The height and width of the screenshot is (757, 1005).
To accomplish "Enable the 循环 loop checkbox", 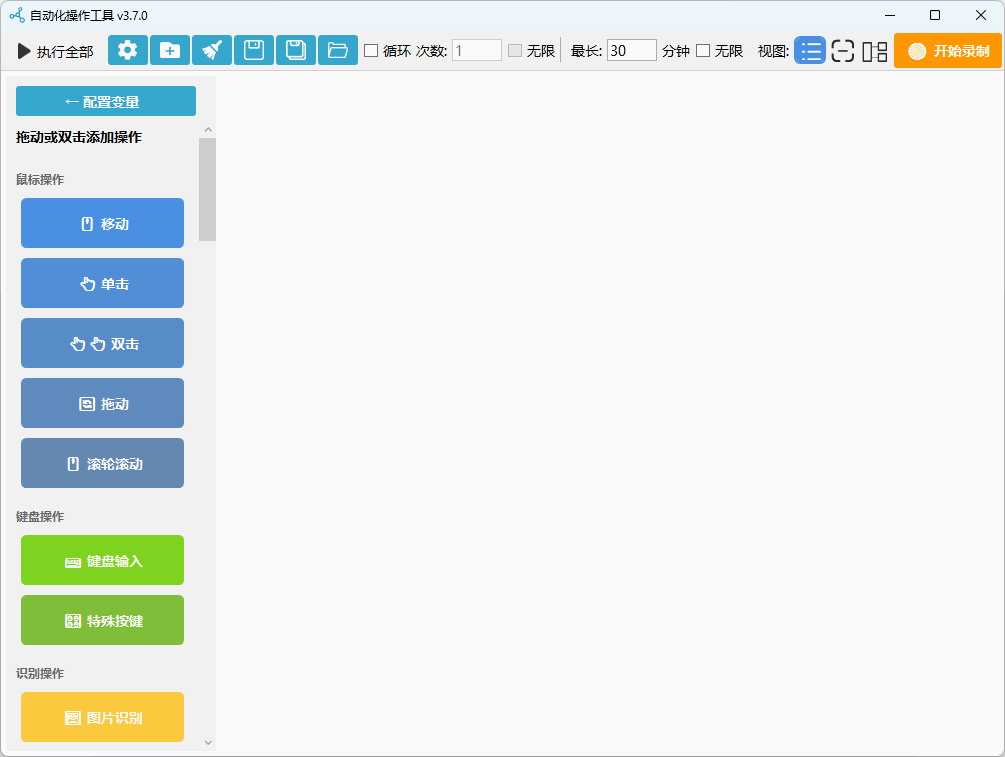I will (371, 51).
